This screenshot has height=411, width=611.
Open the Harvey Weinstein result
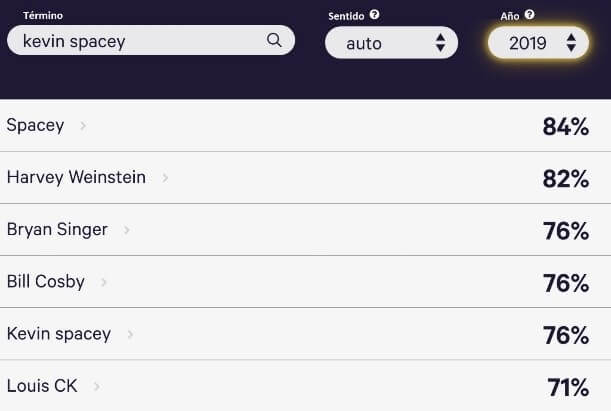[76, 178]
